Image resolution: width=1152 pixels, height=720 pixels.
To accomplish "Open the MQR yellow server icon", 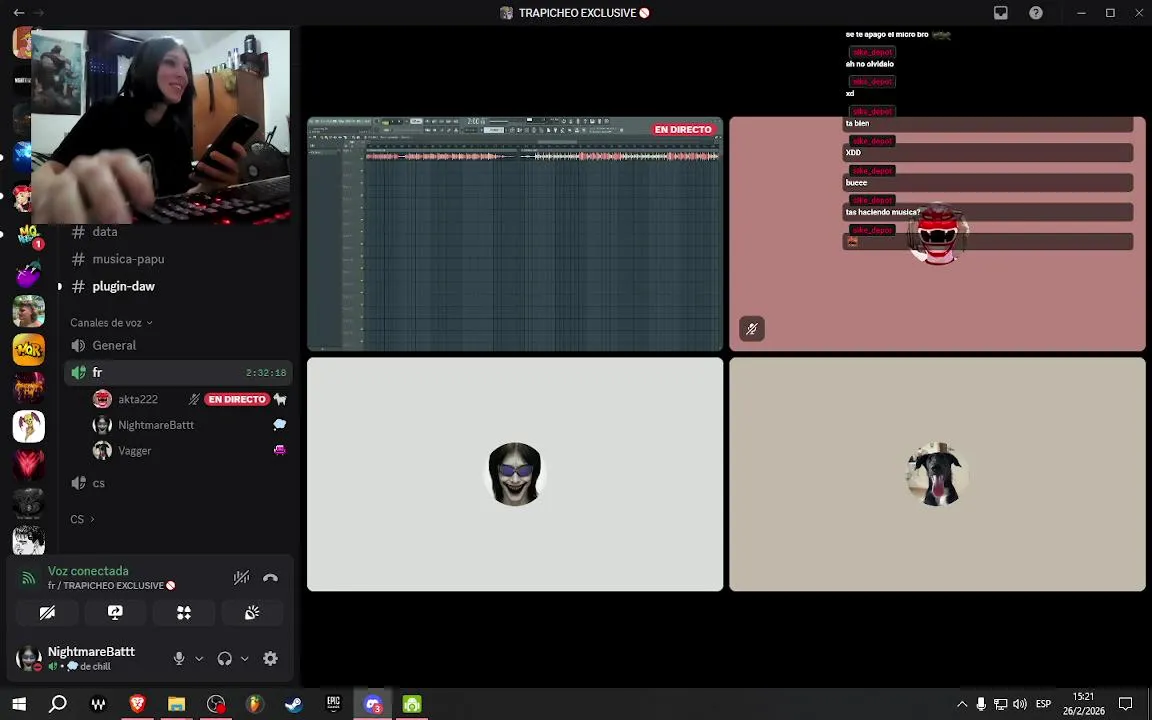I will 29,350.
